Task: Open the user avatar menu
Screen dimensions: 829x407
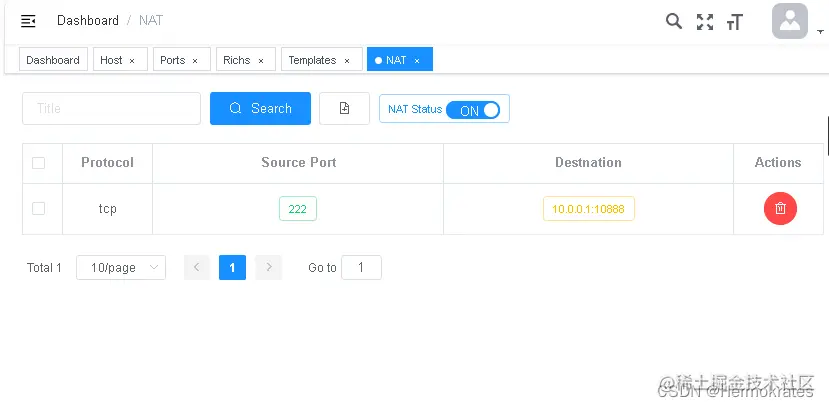Action: coord(790,21)
